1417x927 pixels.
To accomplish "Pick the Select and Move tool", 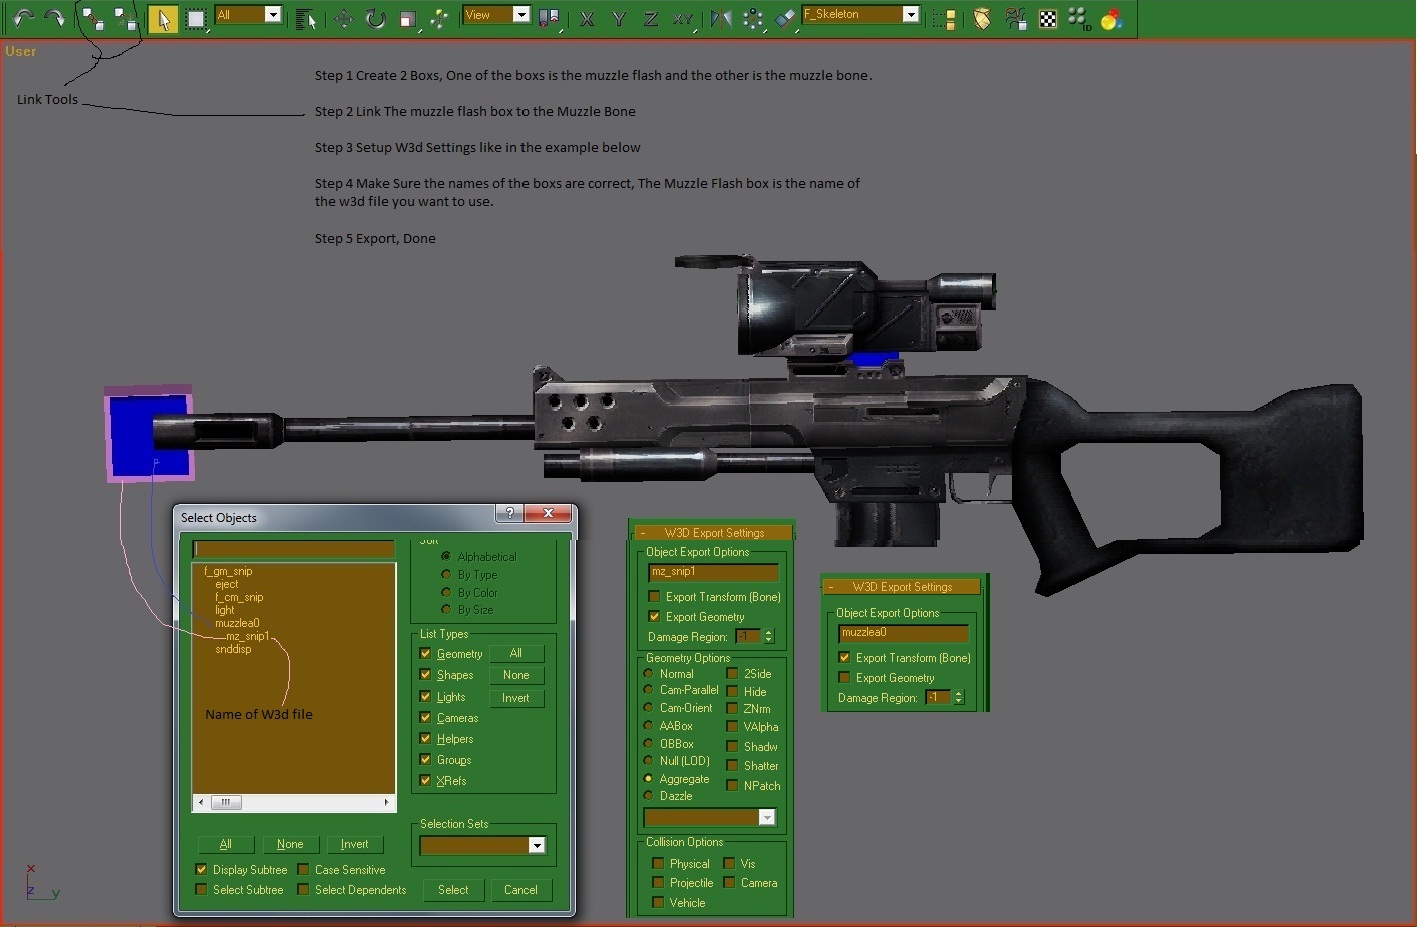I will click(343, 18).
